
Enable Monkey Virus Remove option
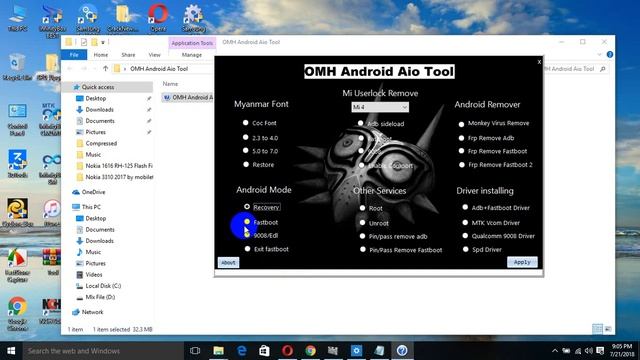click(x=461, y=124)
